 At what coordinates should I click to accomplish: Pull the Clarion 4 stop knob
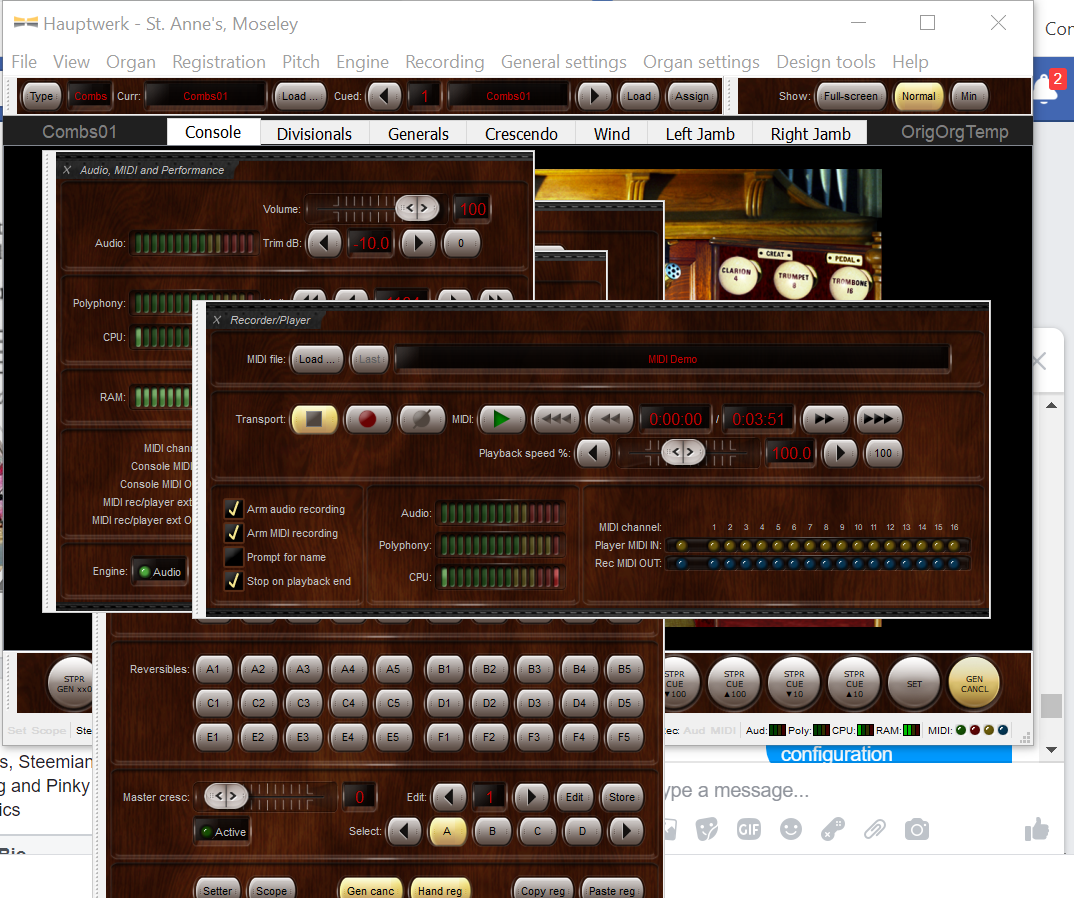(x=736, y=274)
